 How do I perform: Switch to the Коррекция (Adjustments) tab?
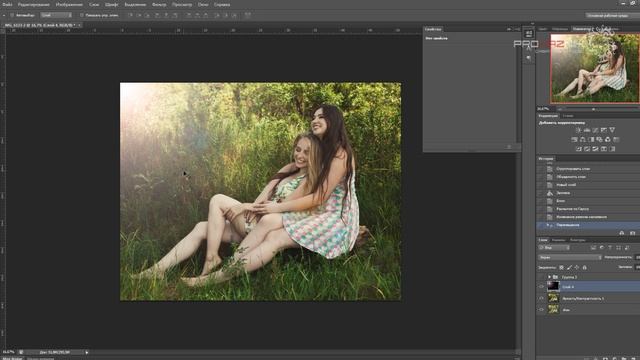(548, 116)
